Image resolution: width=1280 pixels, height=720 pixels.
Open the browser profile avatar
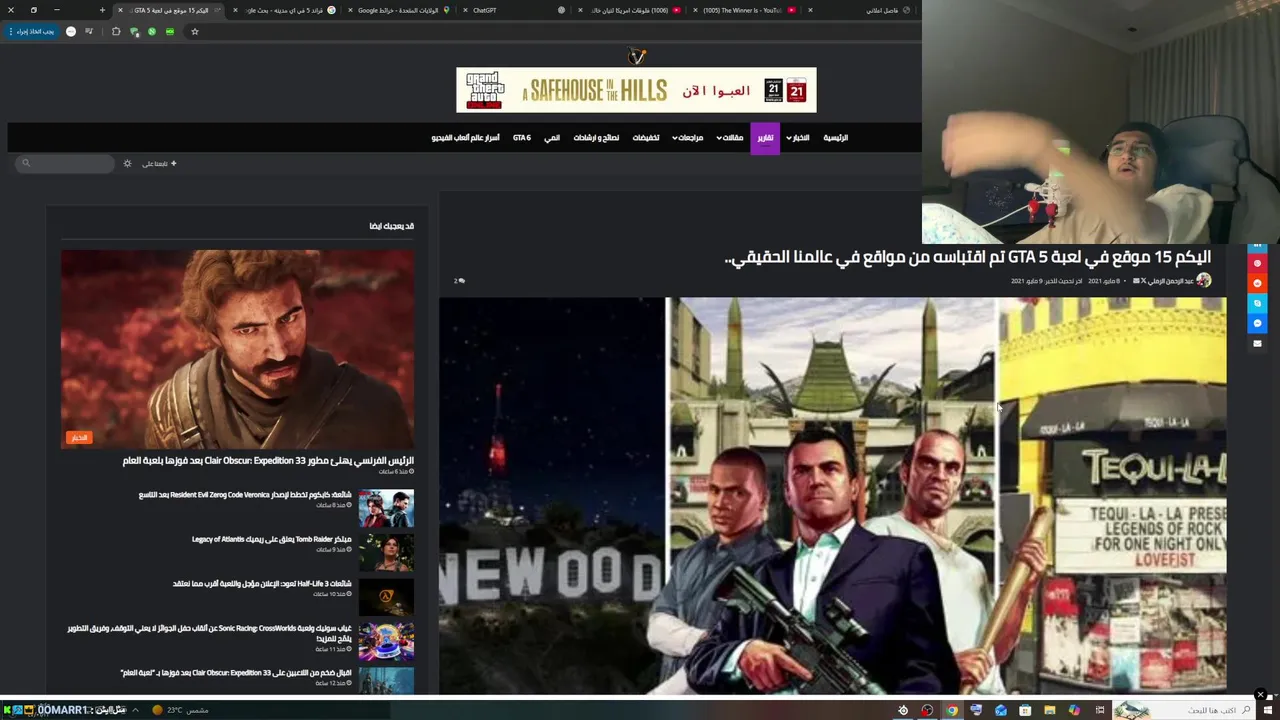[x=71, y=31]
